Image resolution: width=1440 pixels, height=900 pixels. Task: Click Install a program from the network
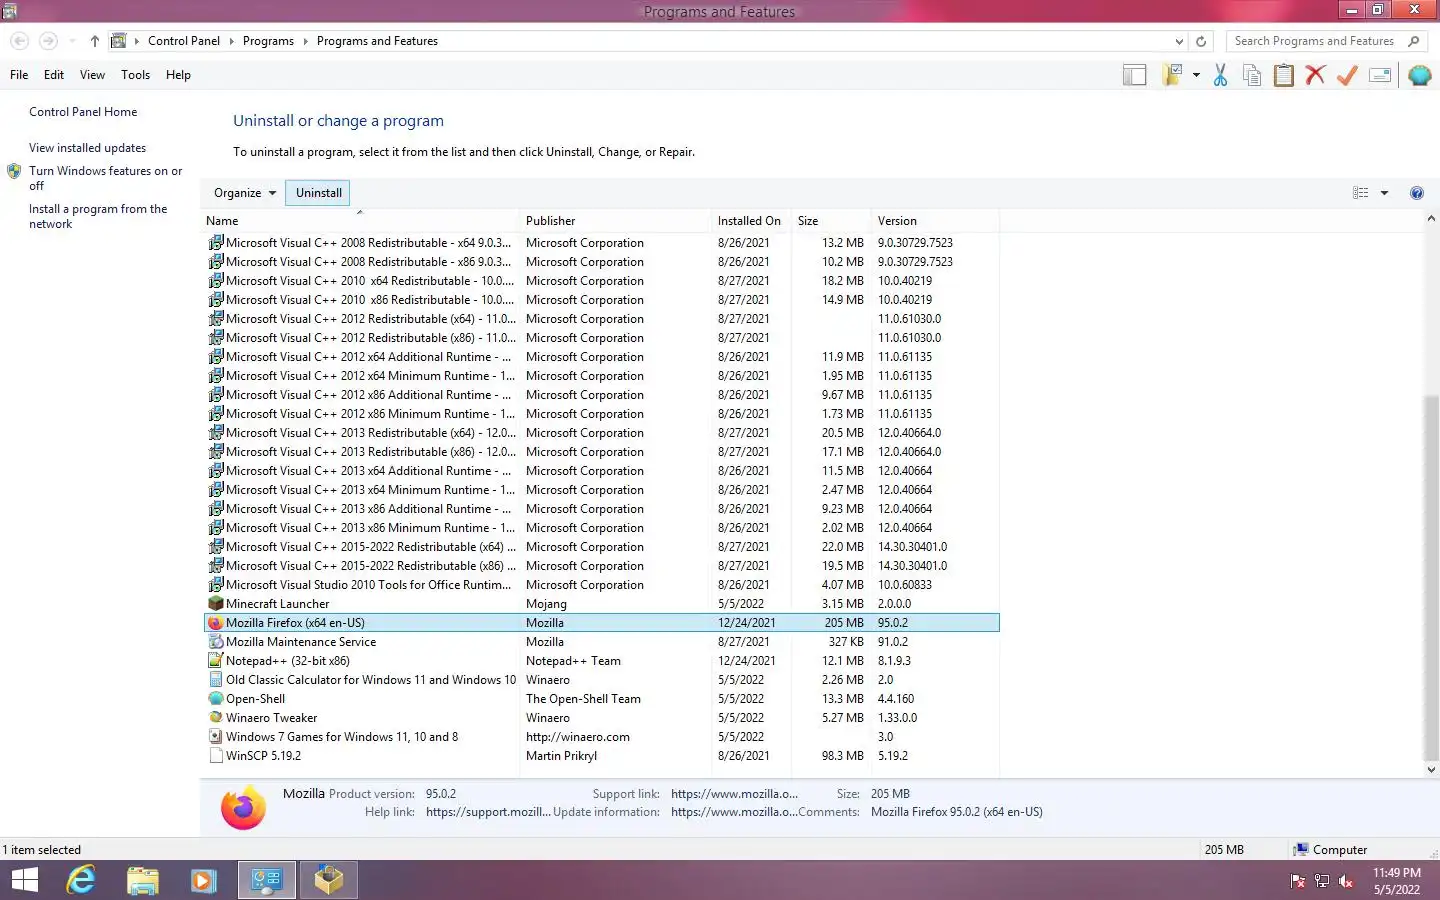(98, 216)
